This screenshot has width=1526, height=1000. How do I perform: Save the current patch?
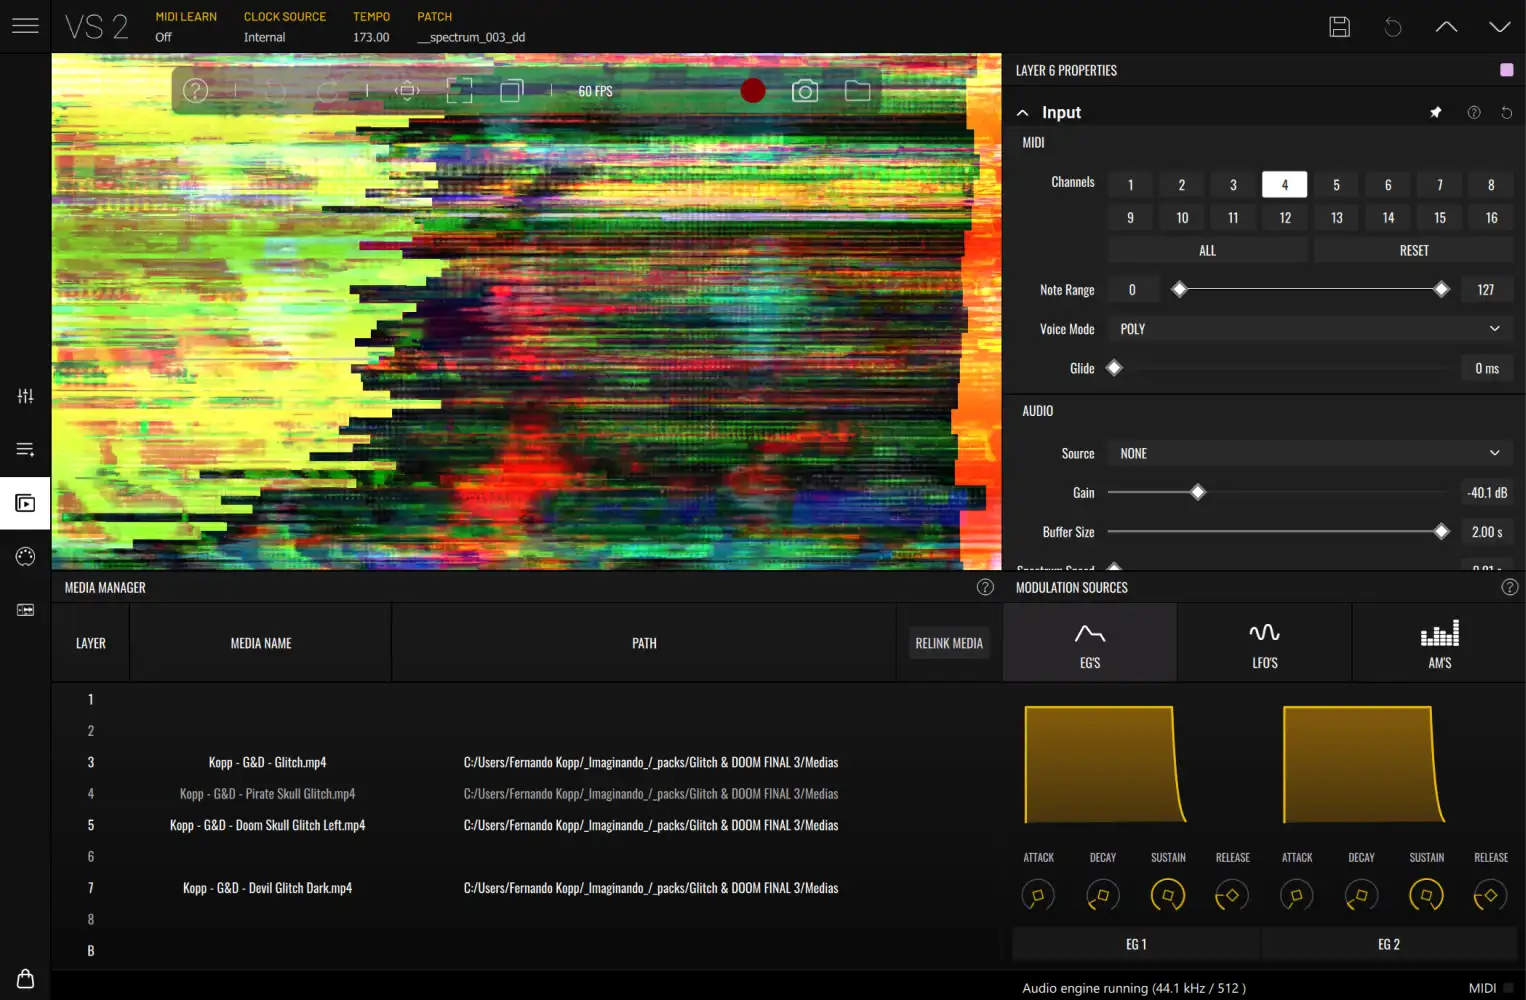1340,27
